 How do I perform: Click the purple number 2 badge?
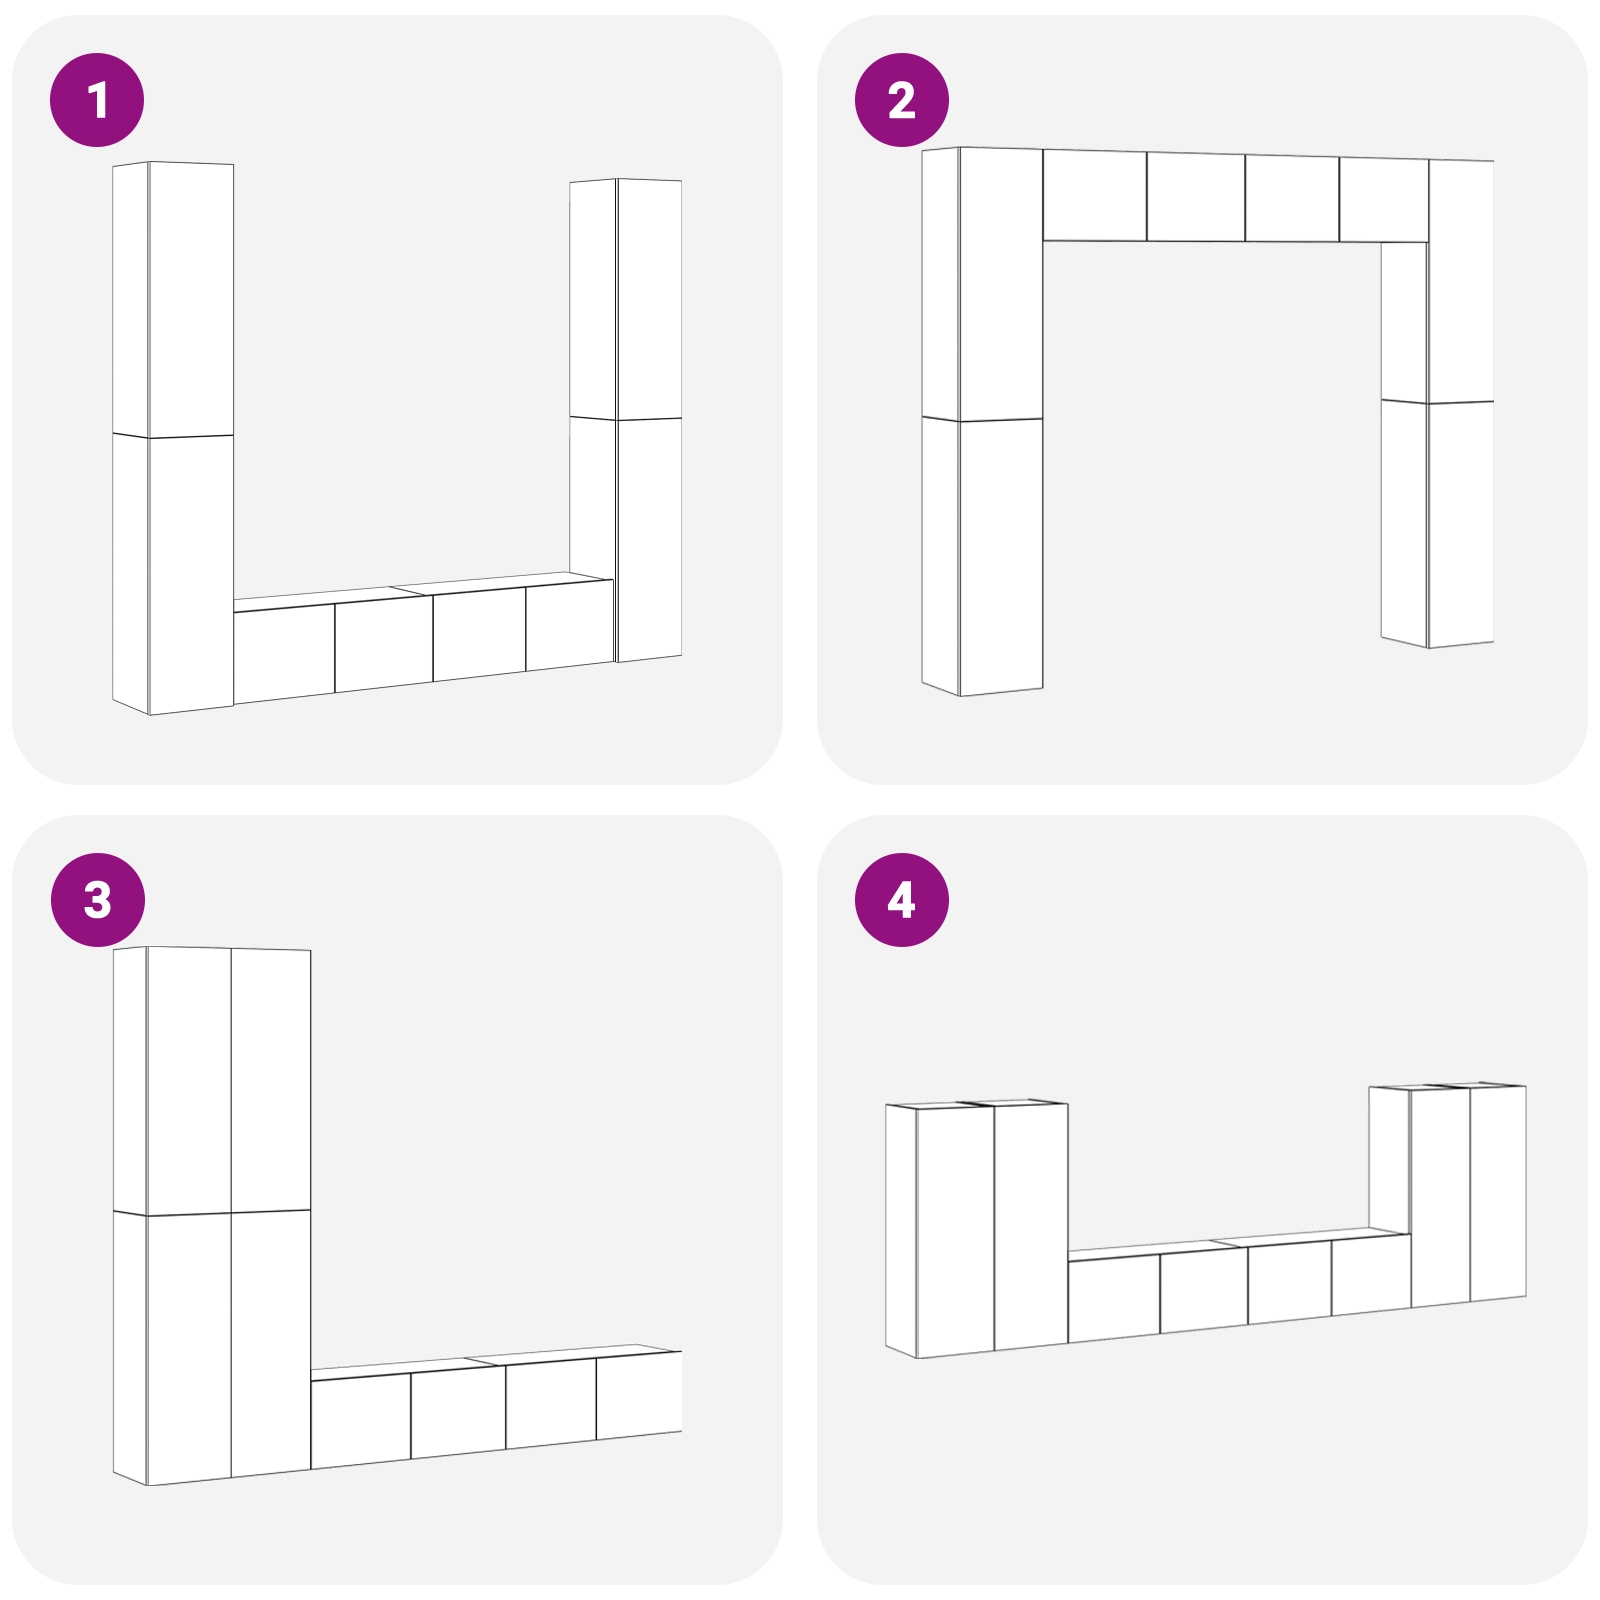901,100
